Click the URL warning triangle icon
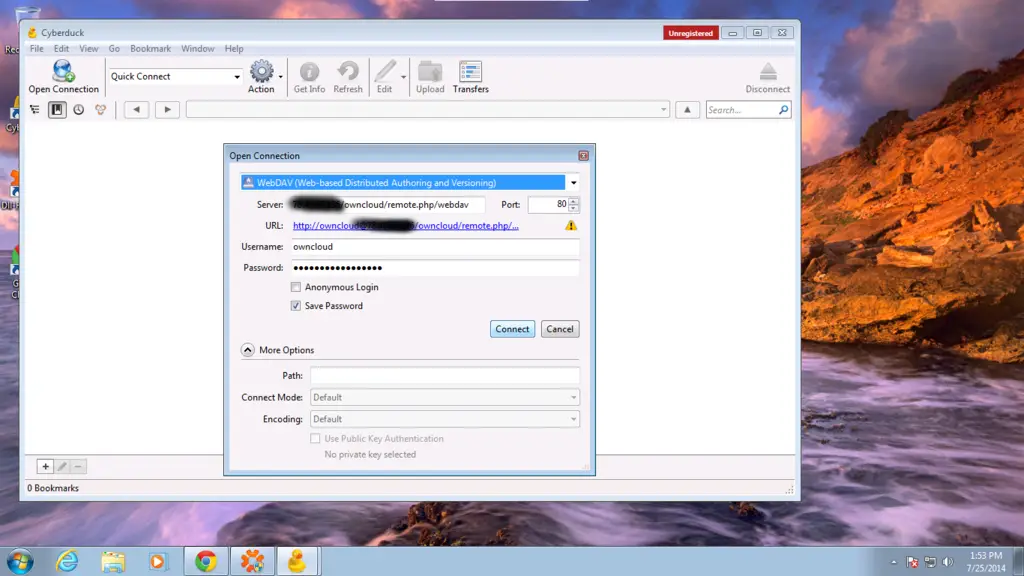The image size is (1024, 576). coord(571,225)
